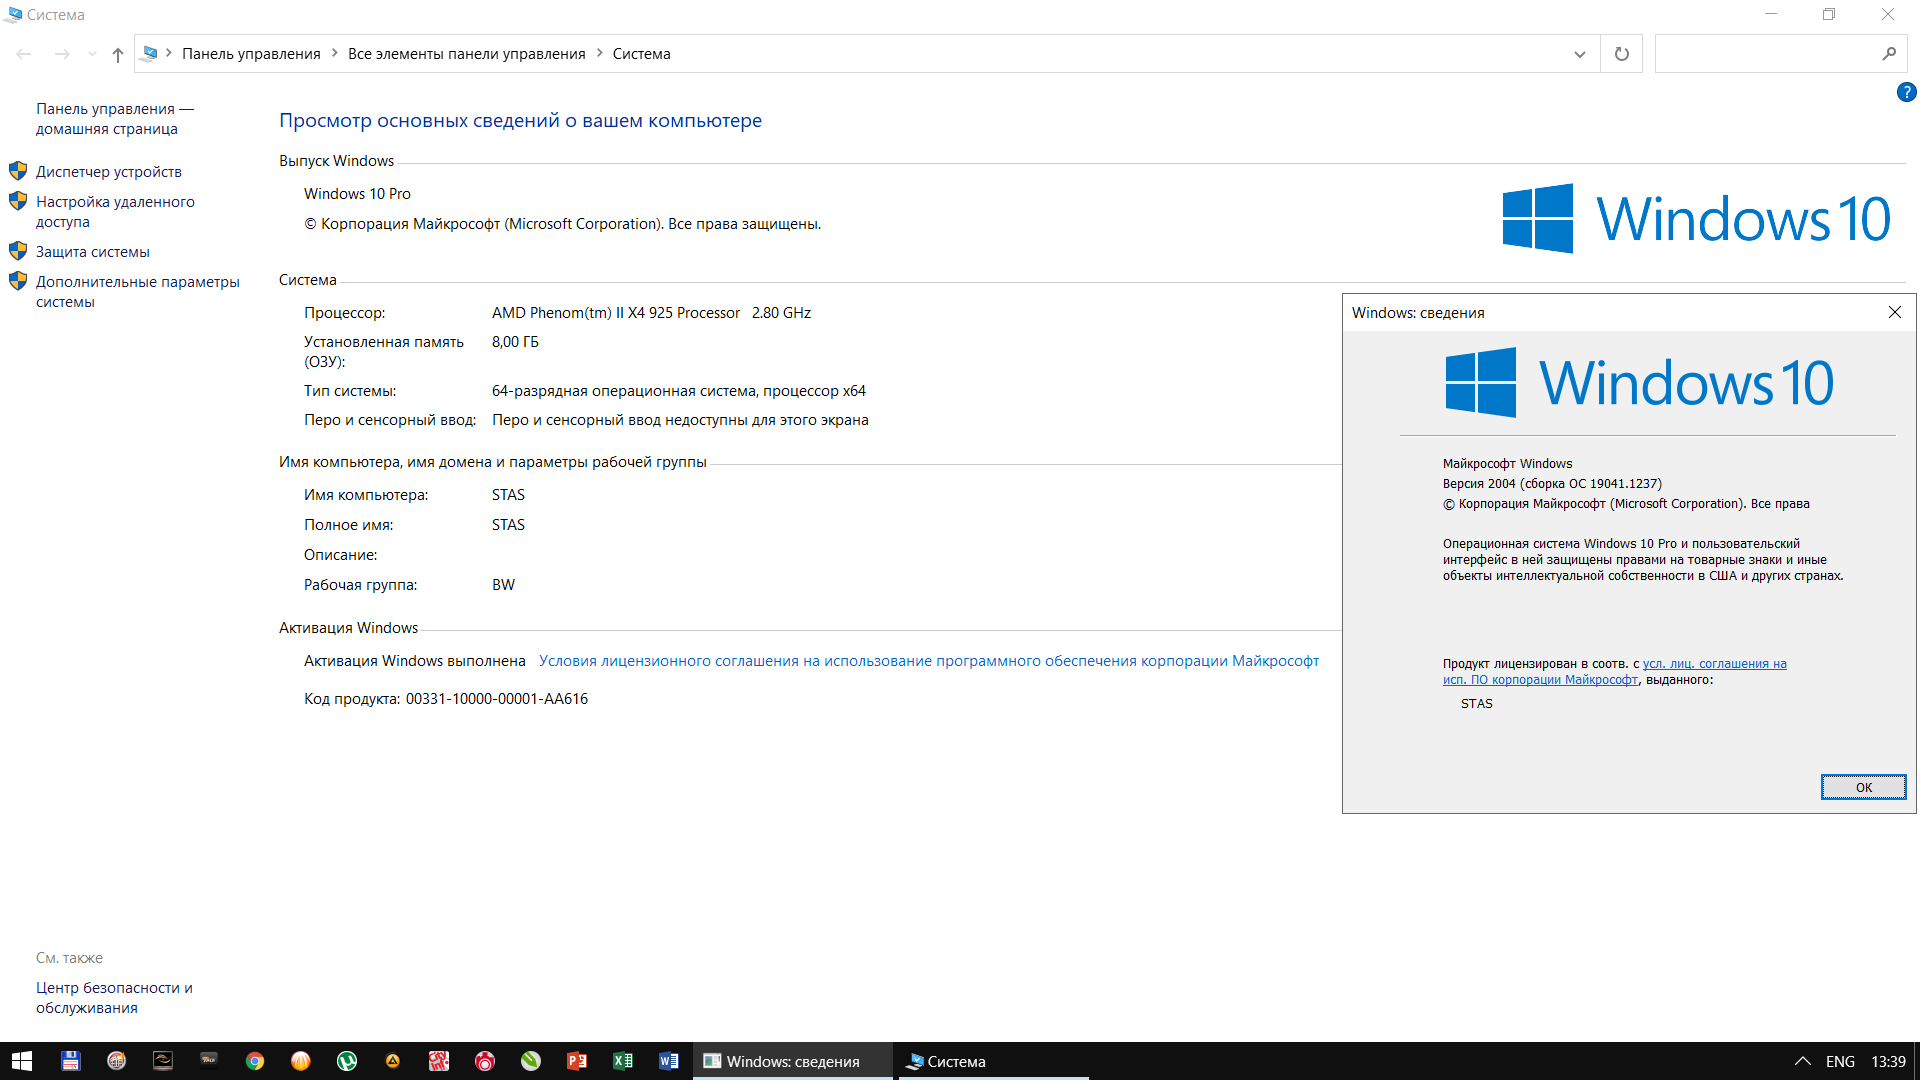The width and height of the screenshot is (1920, 1080).
Task: Open uTorrent from the taskbar
Action: pyautogui.click(x=347, y=1061)
